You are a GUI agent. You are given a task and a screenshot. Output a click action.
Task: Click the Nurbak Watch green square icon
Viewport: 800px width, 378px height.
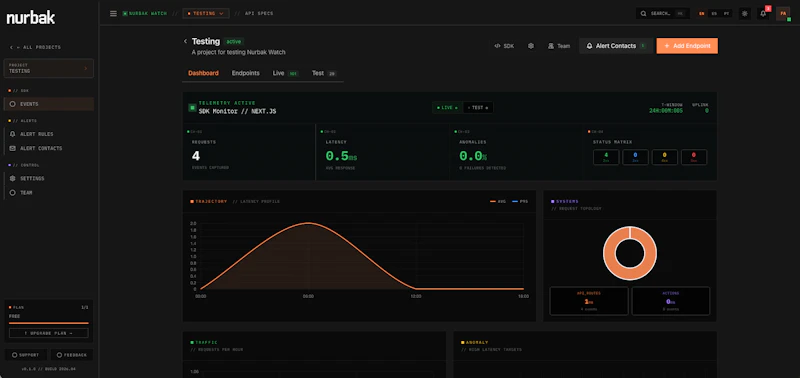click(x=125, y=14)
